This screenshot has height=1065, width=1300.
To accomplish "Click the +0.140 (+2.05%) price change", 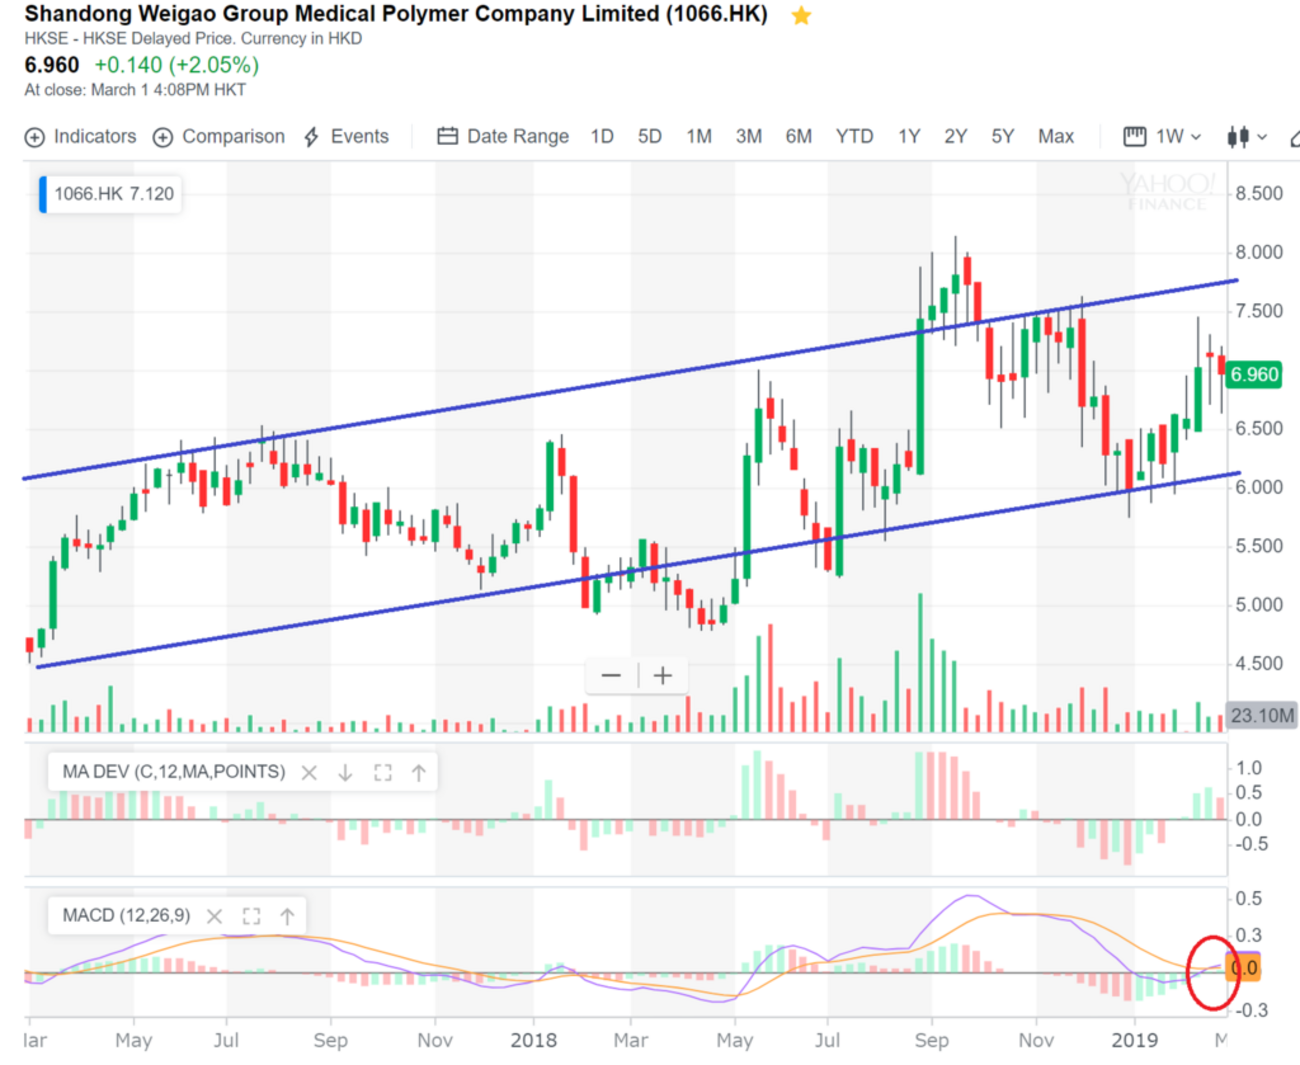I will pyautogui.click(x=177, y=65).
